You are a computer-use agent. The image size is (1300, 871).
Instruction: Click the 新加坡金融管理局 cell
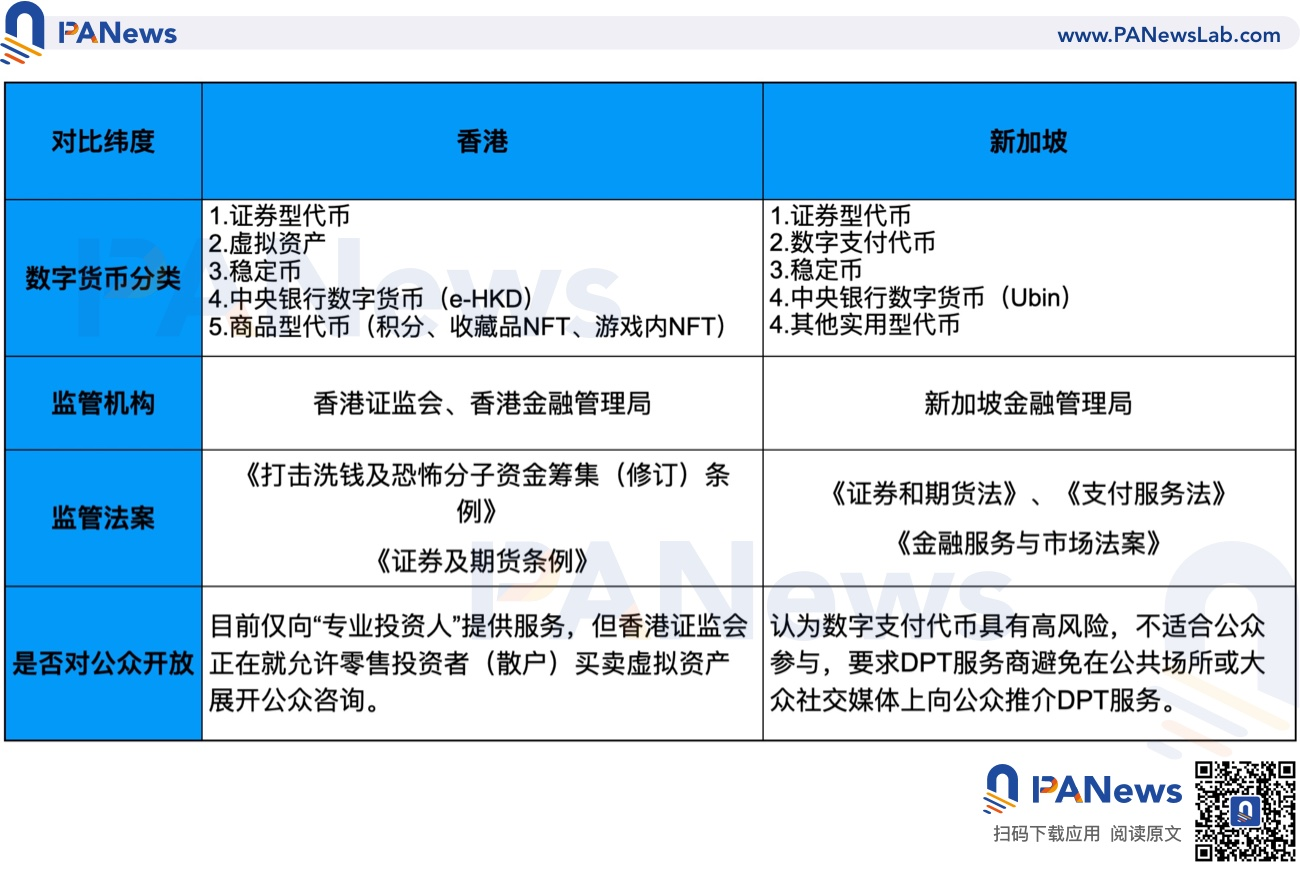point(1029,404)
